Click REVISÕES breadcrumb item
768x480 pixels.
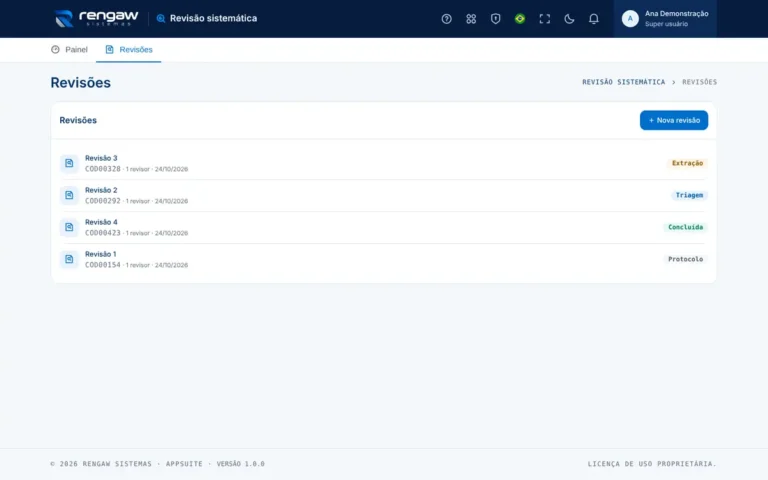(x=699, y=82)
